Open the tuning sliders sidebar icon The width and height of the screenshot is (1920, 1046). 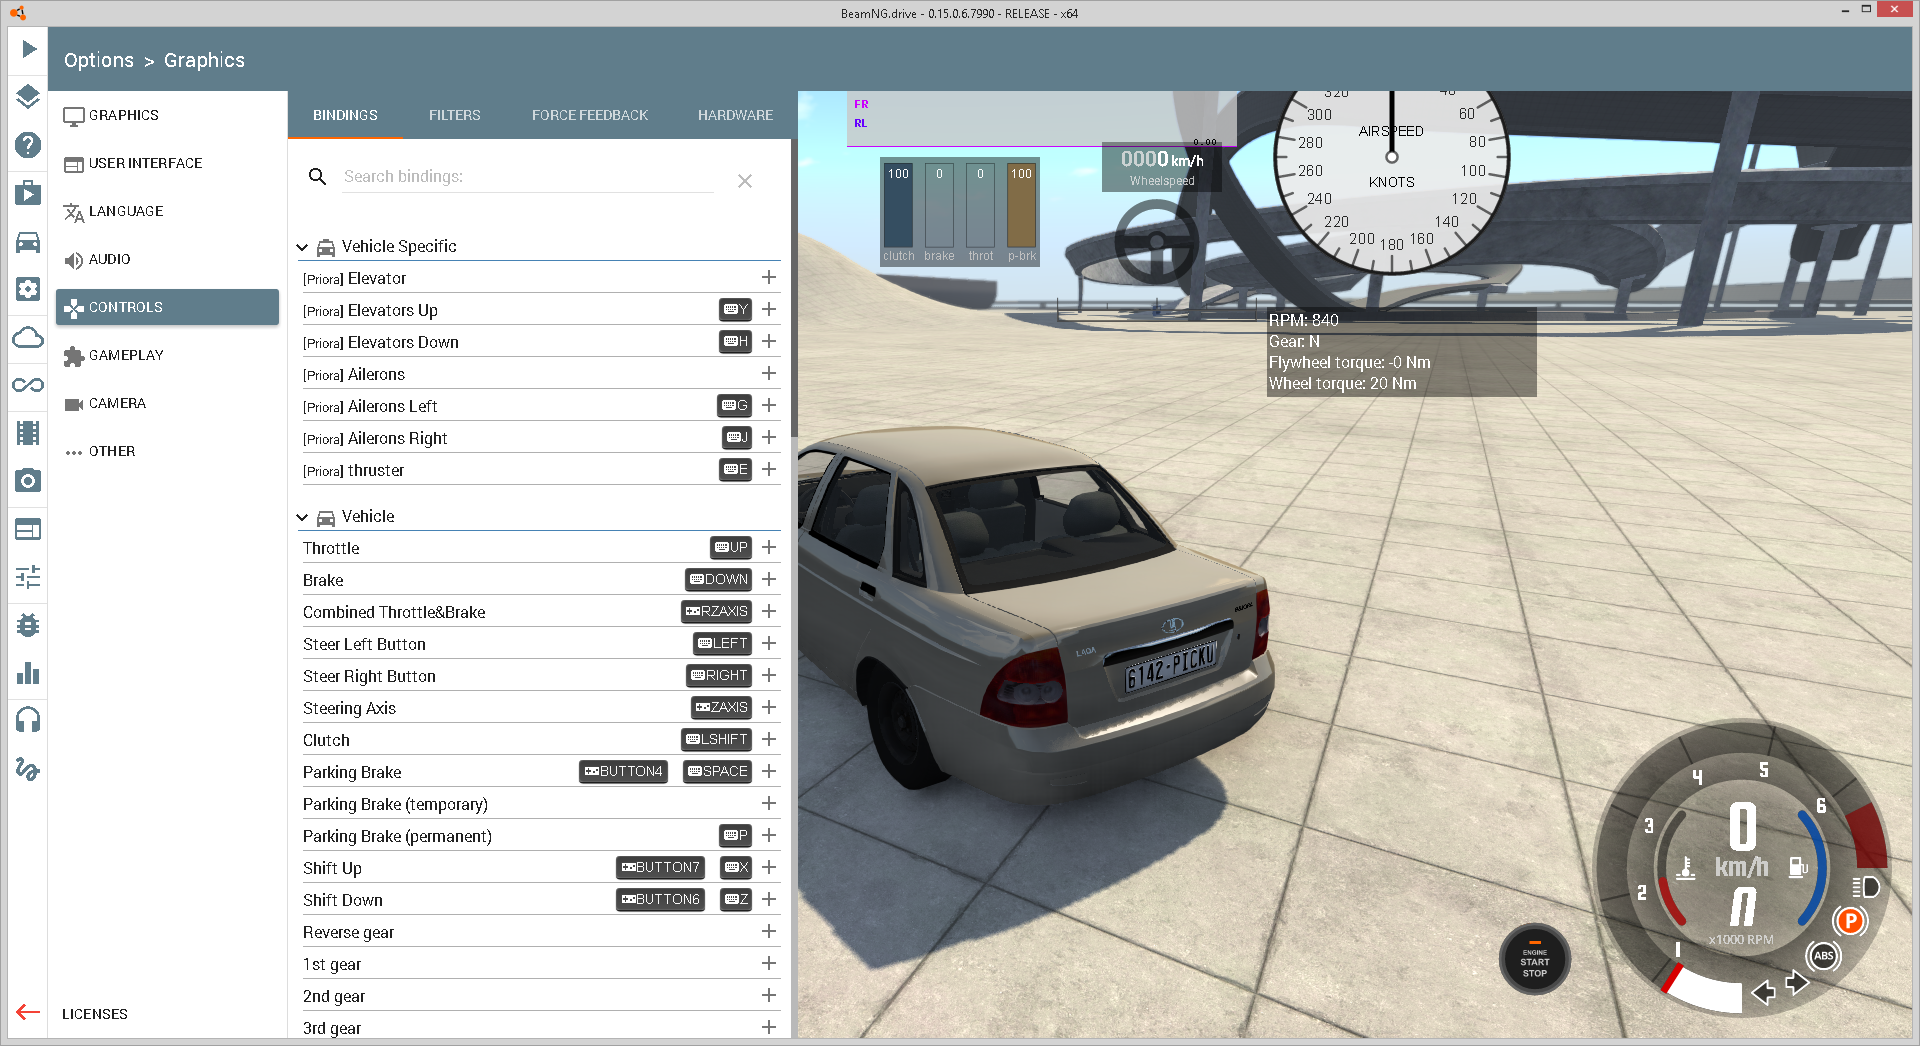pos(28,577)
